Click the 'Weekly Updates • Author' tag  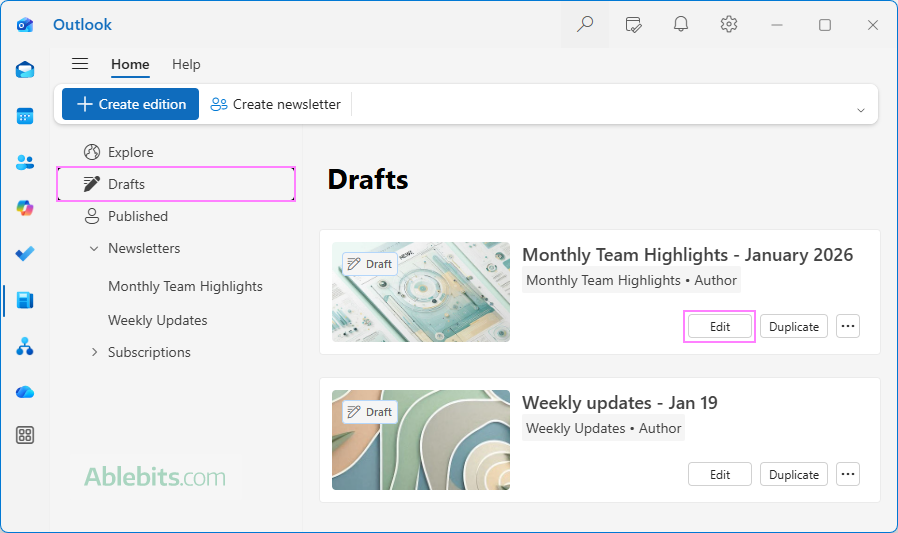(603, 428)
